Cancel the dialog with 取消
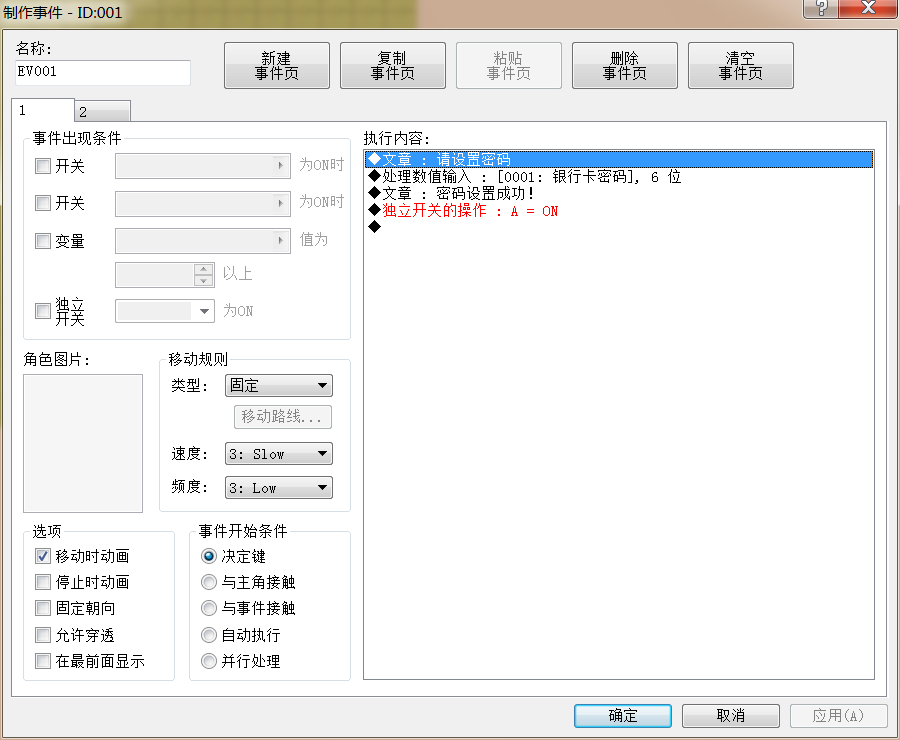 tap(731, 715)
